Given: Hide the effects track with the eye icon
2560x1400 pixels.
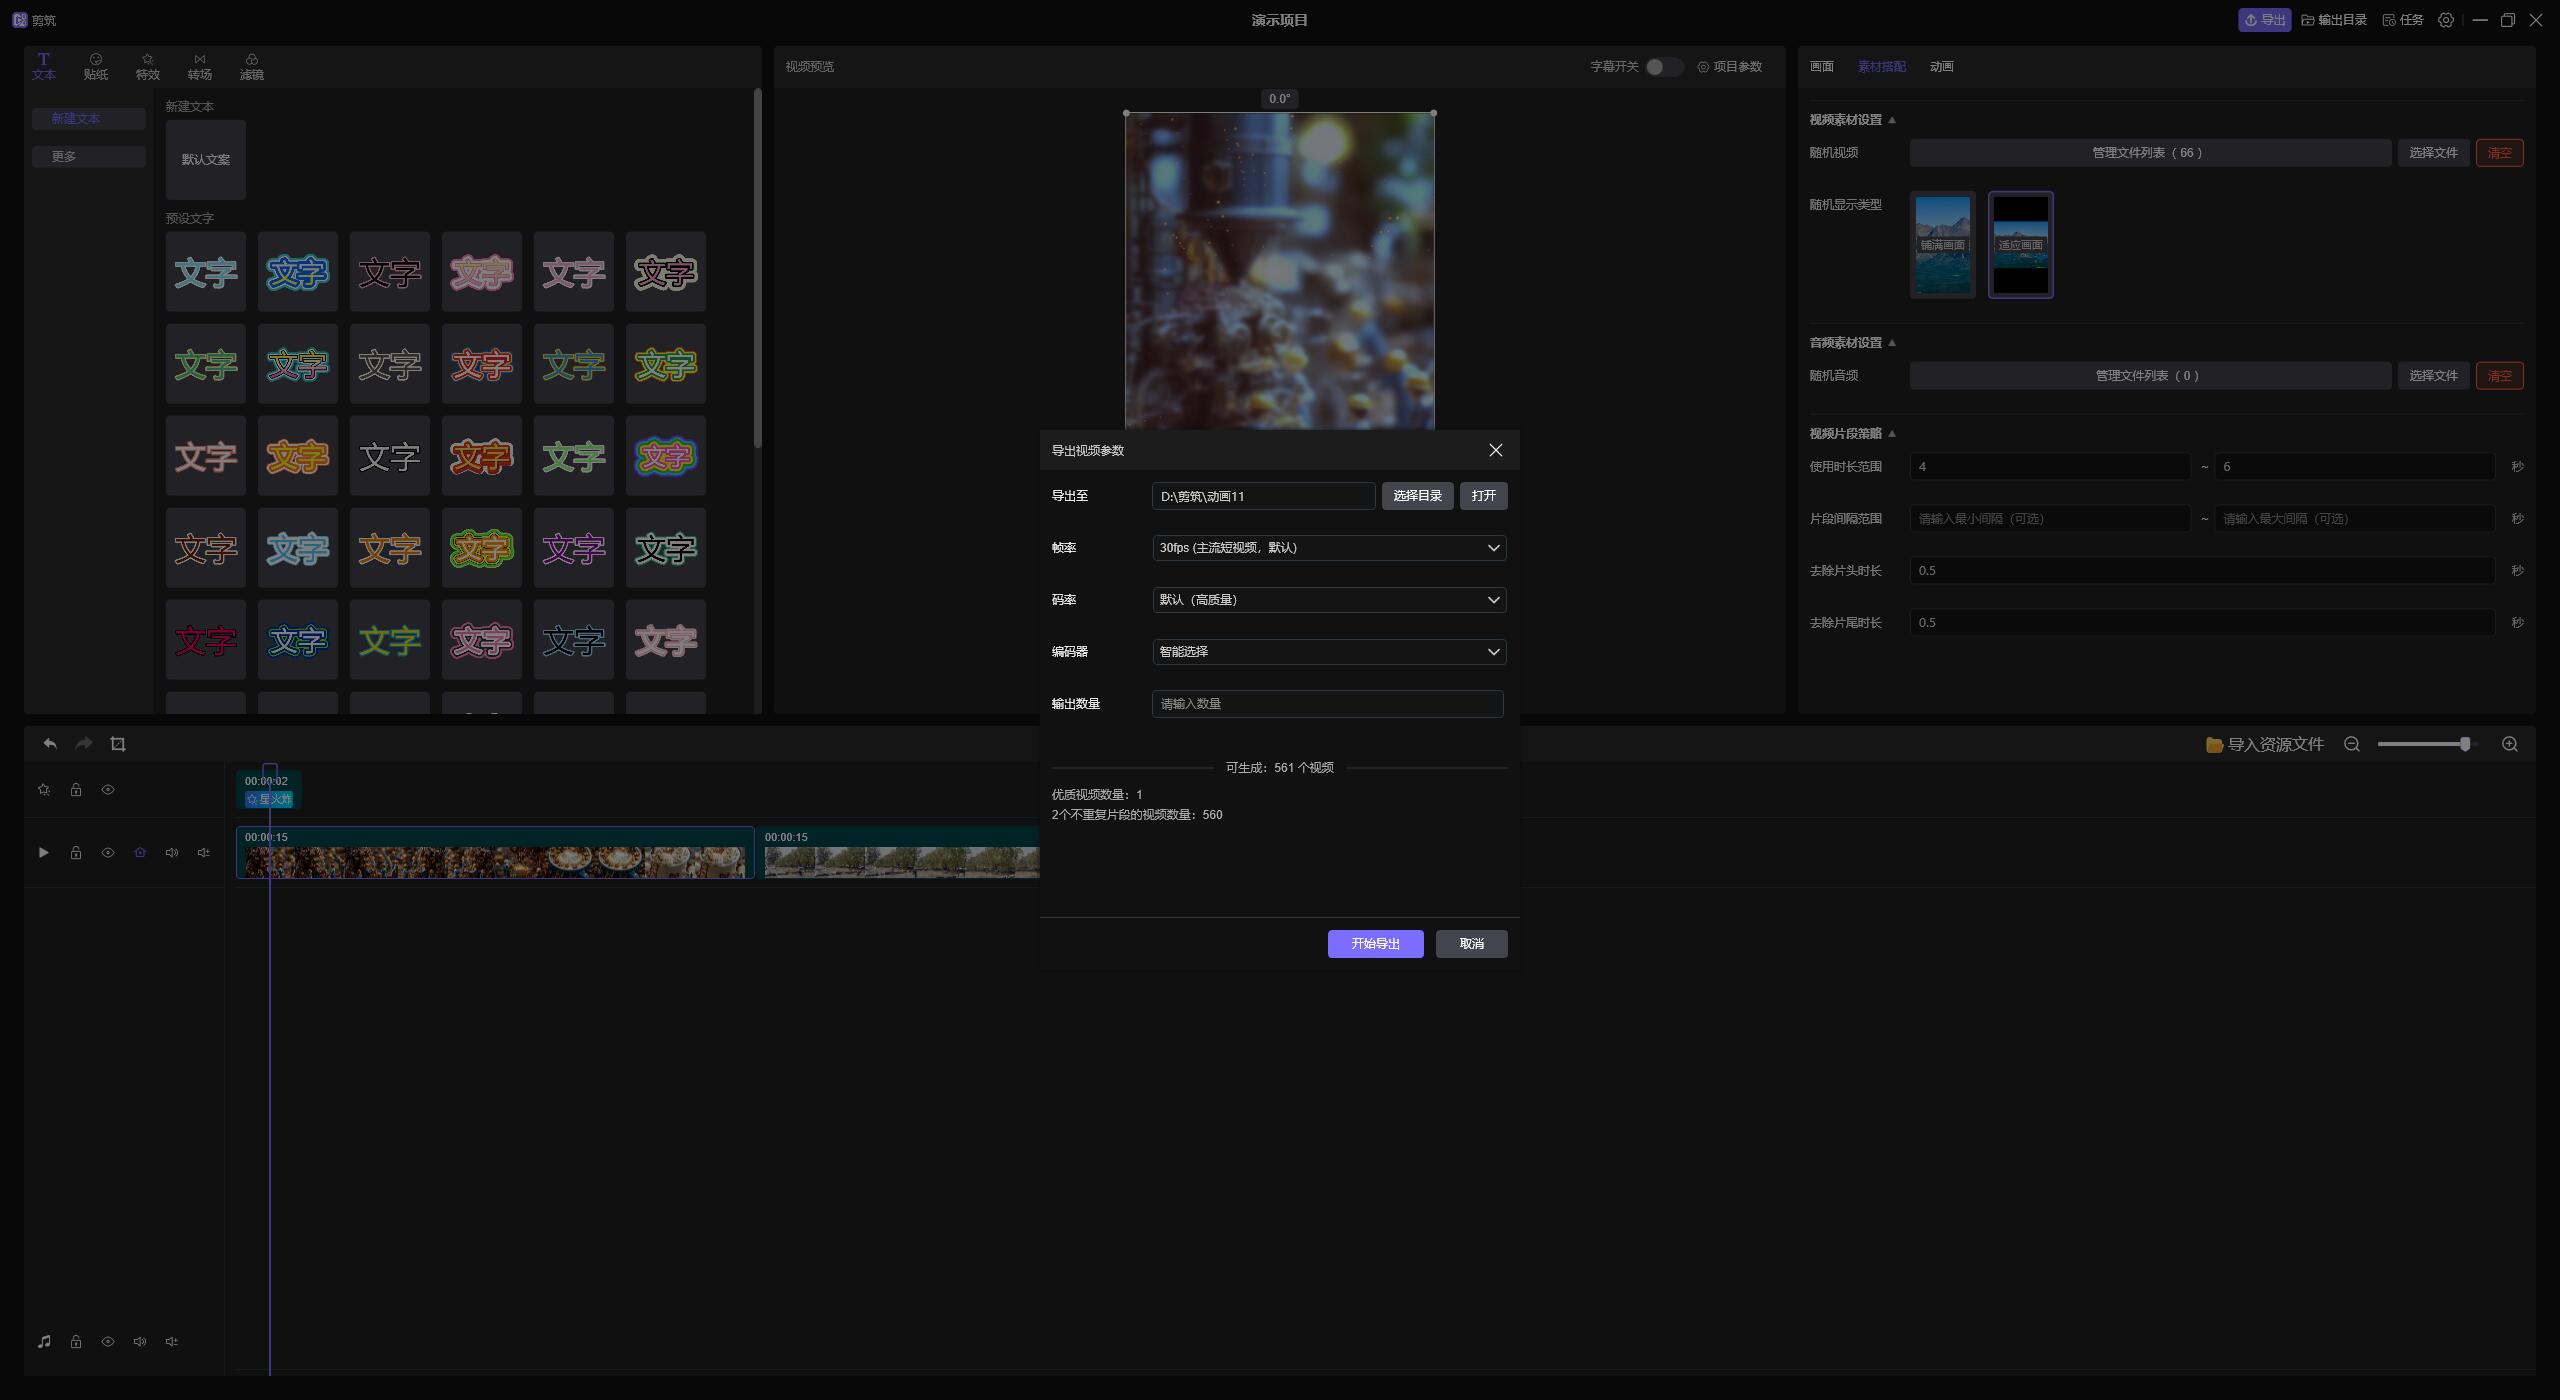Looking at the screenshot, I should [108, 790].
